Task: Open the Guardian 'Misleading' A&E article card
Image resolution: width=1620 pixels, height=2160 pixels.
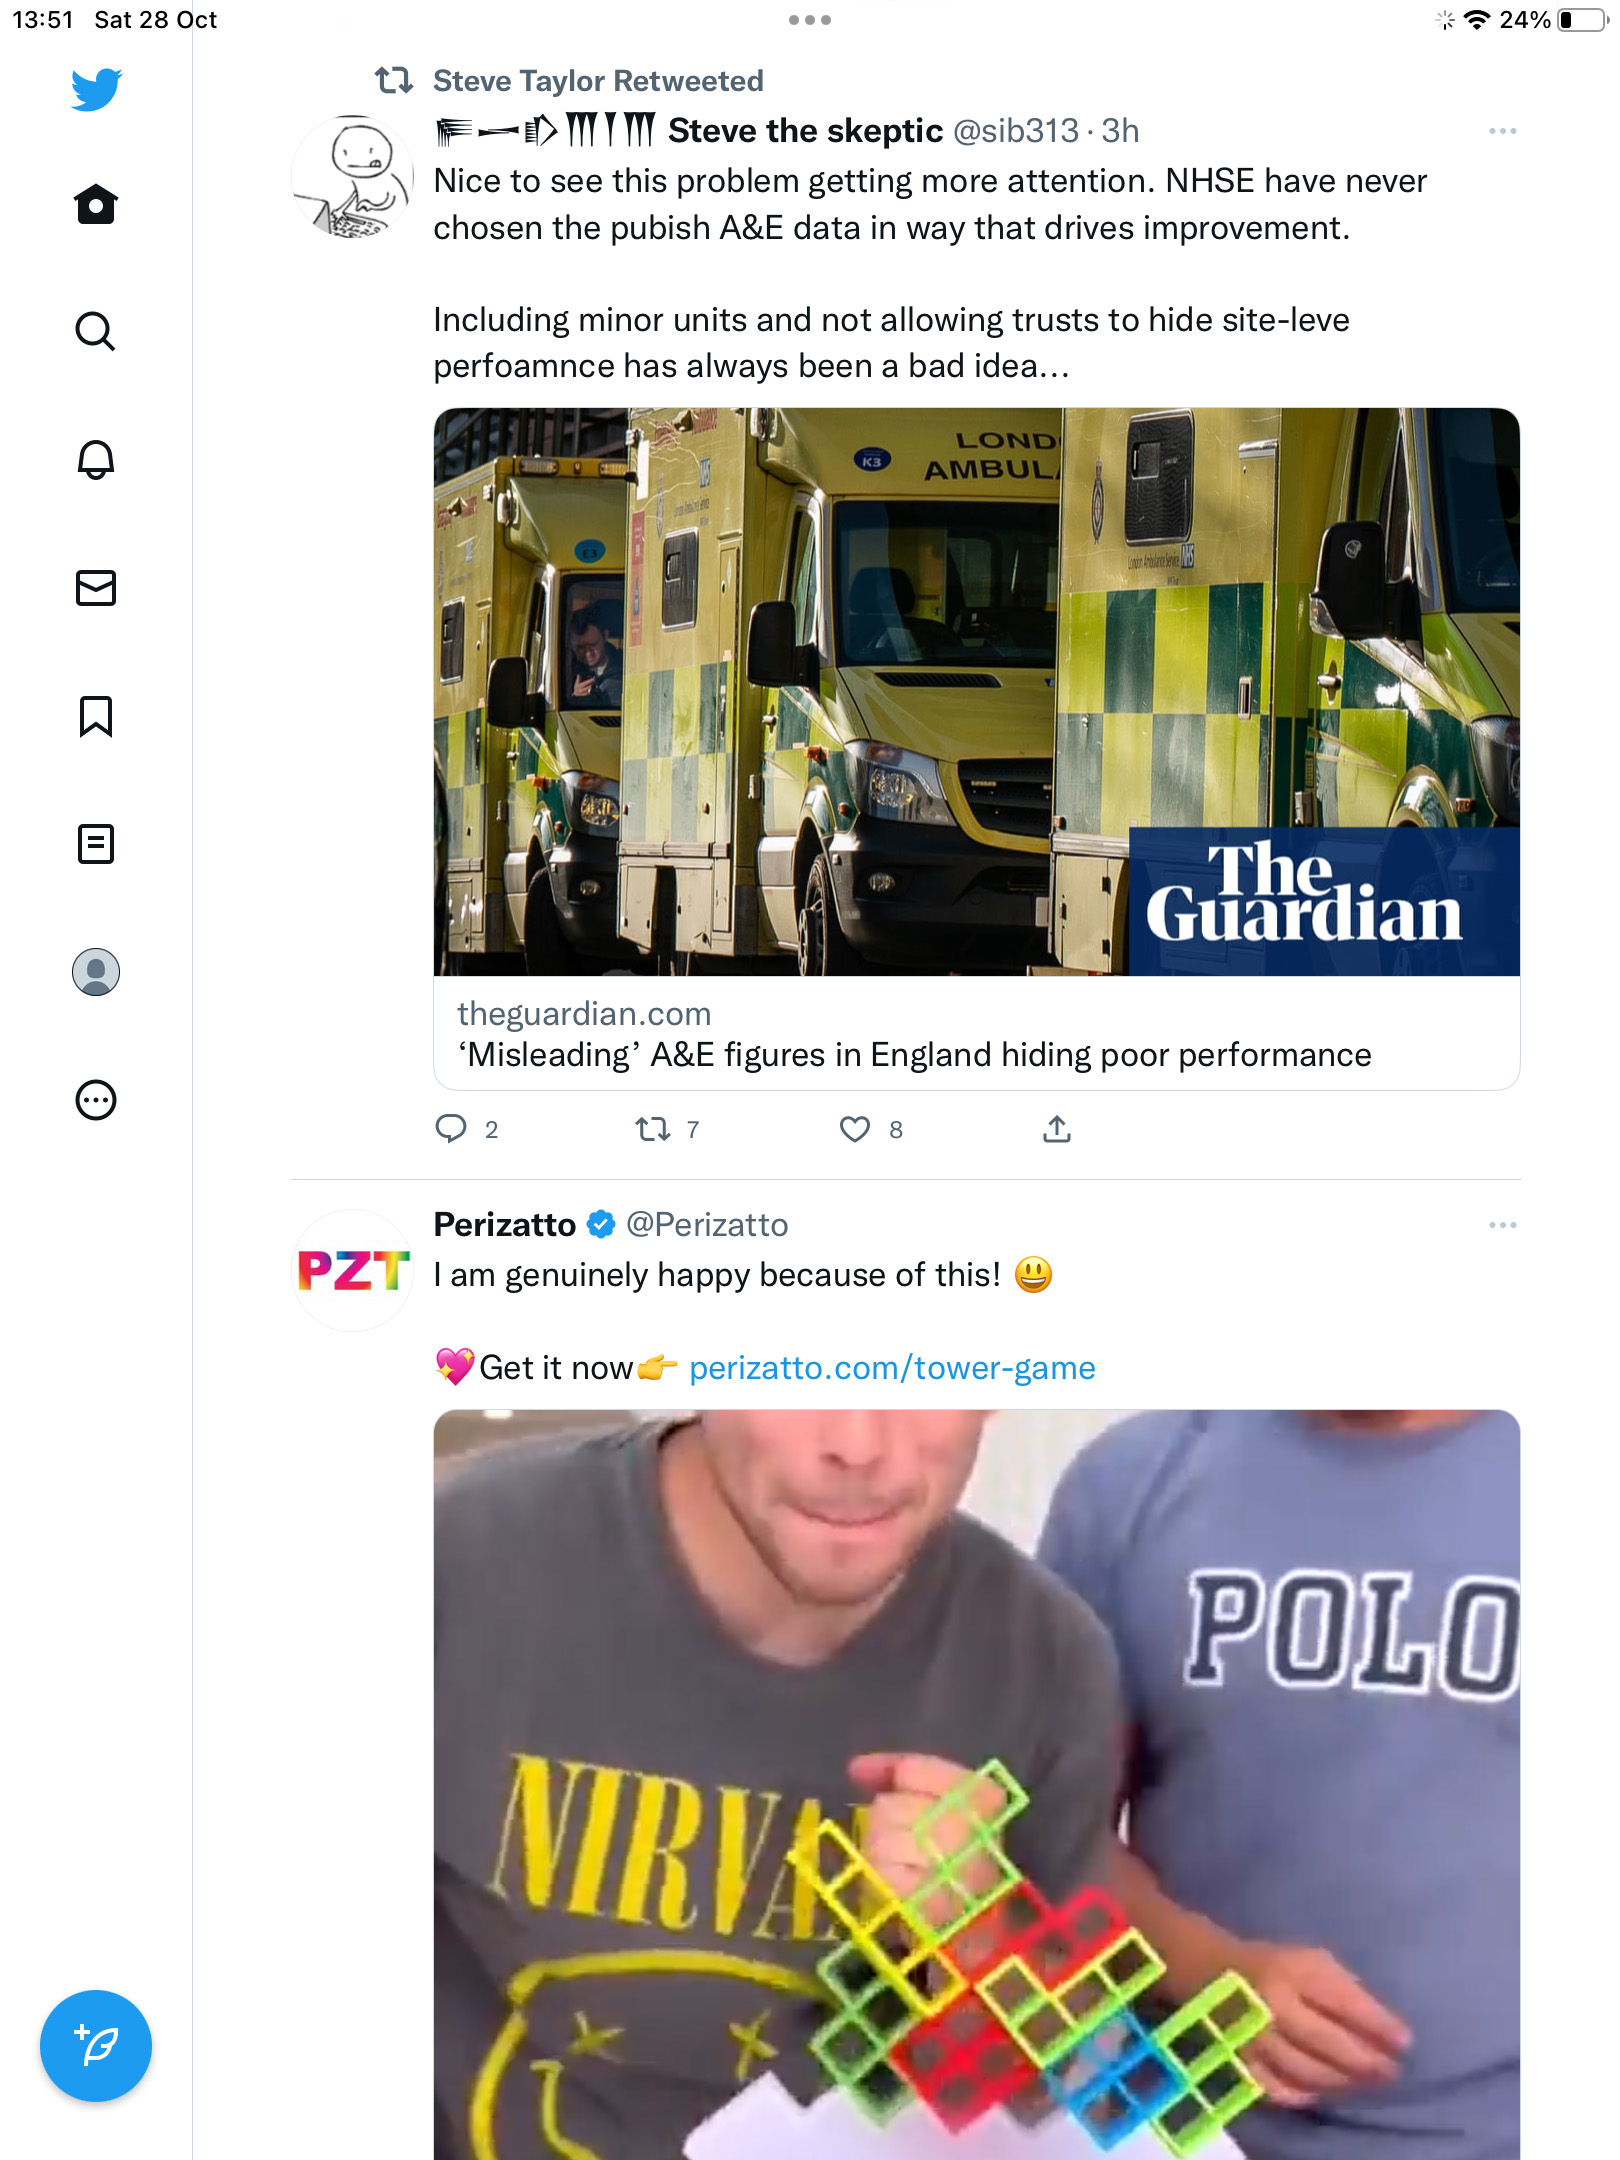Action: click(977, 749)
